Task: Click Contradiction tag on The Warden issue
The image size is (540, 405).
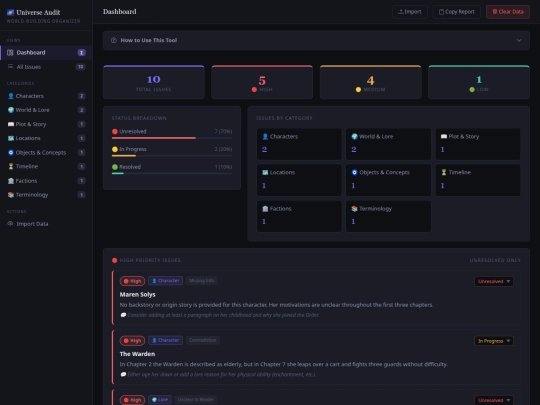Action: pos(202,340)
